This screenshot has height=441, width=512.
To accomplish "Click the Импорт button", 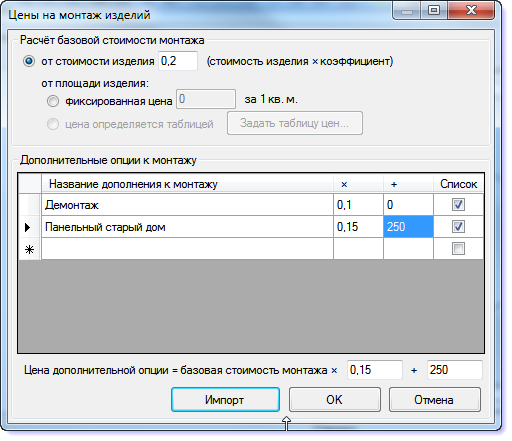I will [x=225, y=399].
